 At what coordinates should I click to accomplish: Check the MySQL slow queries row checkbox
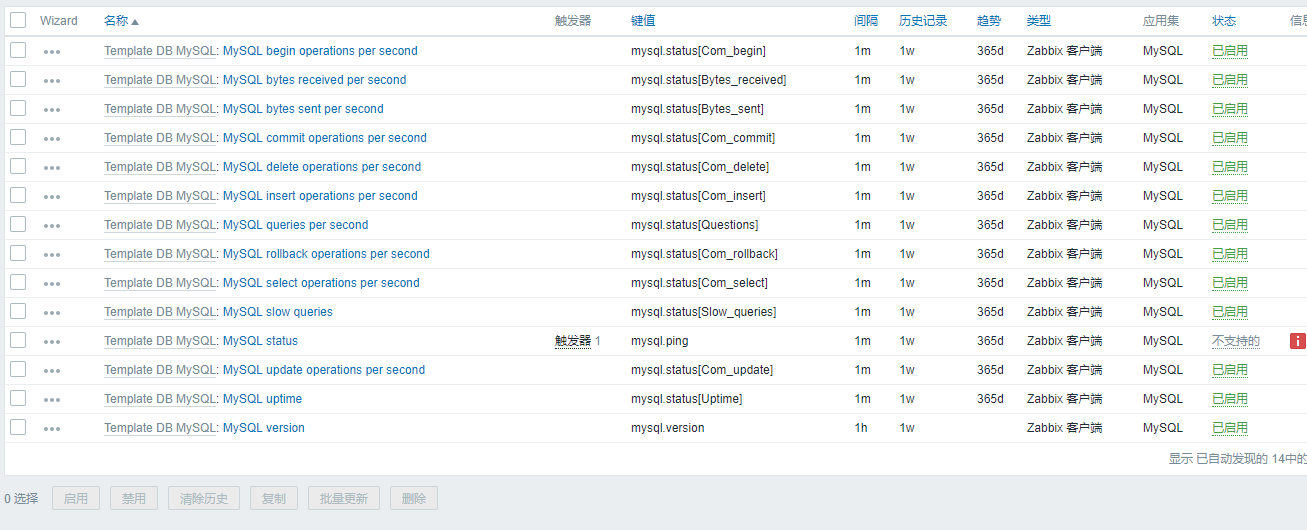[18, 311]
